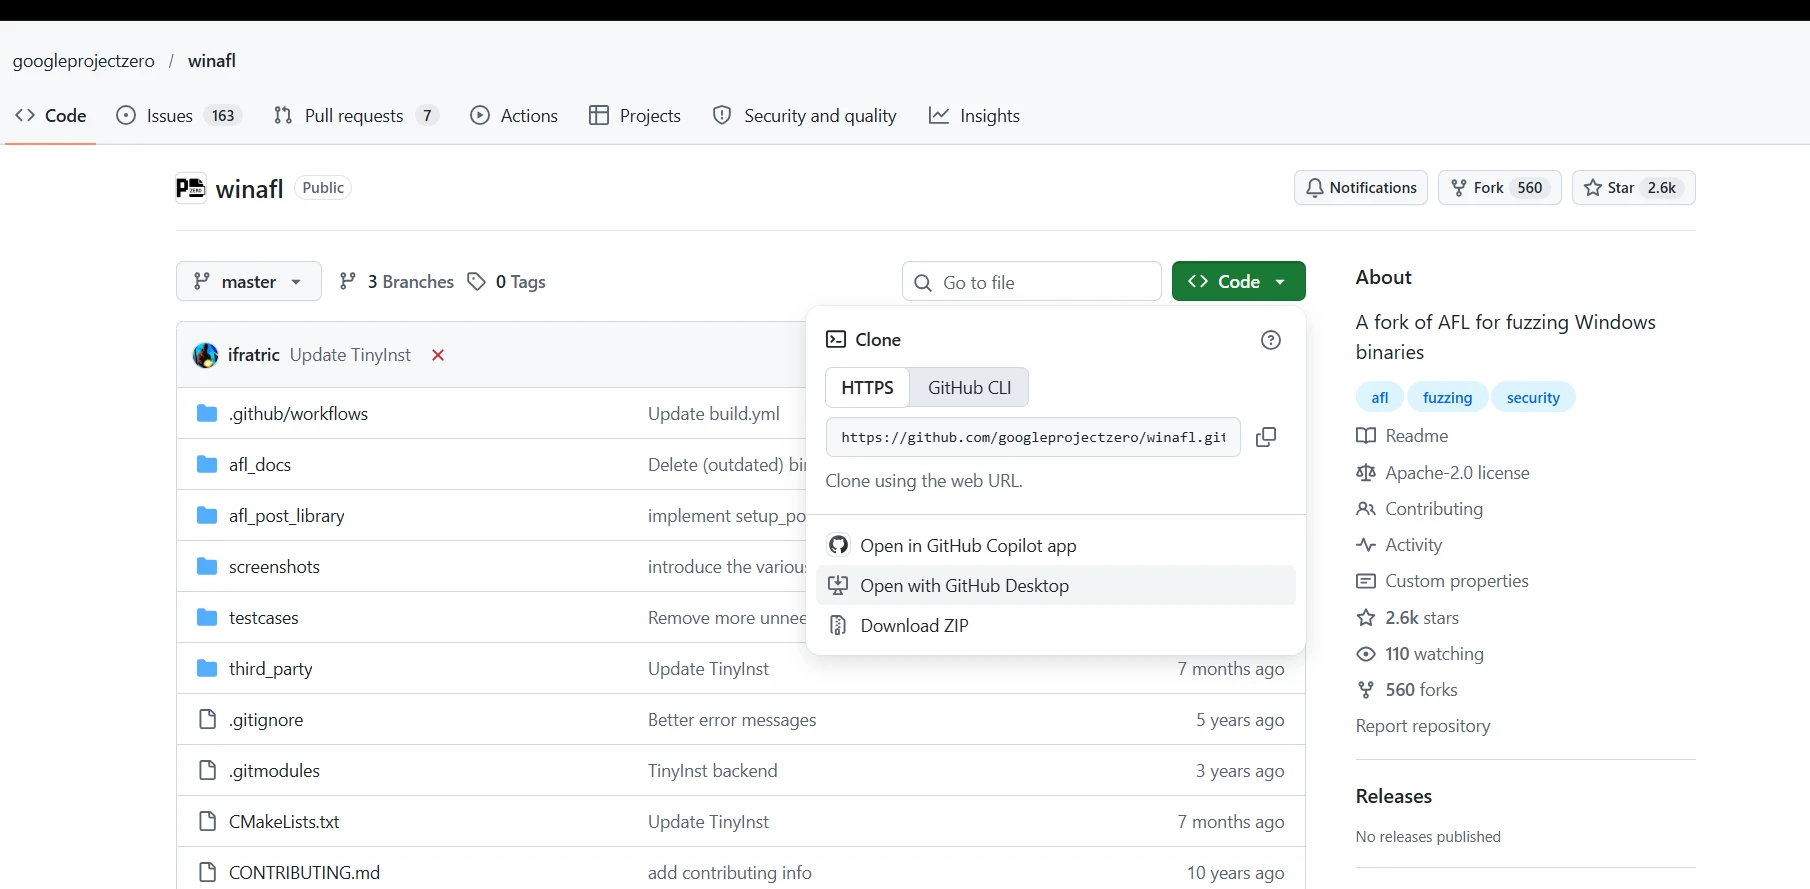Fork the winafl repository
Viewport: 1810px width, 889px height.
pos(1499,188)
